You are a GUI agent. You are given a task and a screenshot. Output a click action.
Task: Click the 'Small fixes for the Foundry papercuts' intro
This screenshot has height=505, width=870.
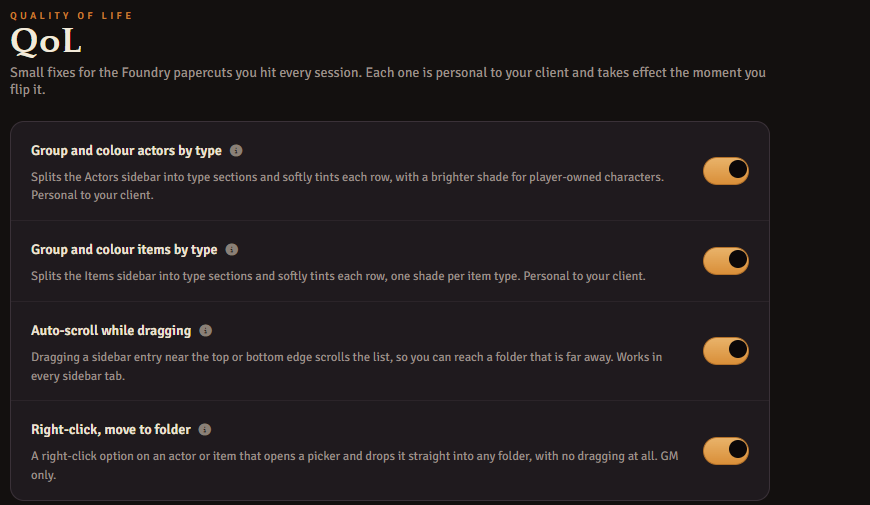coord(387,81)
